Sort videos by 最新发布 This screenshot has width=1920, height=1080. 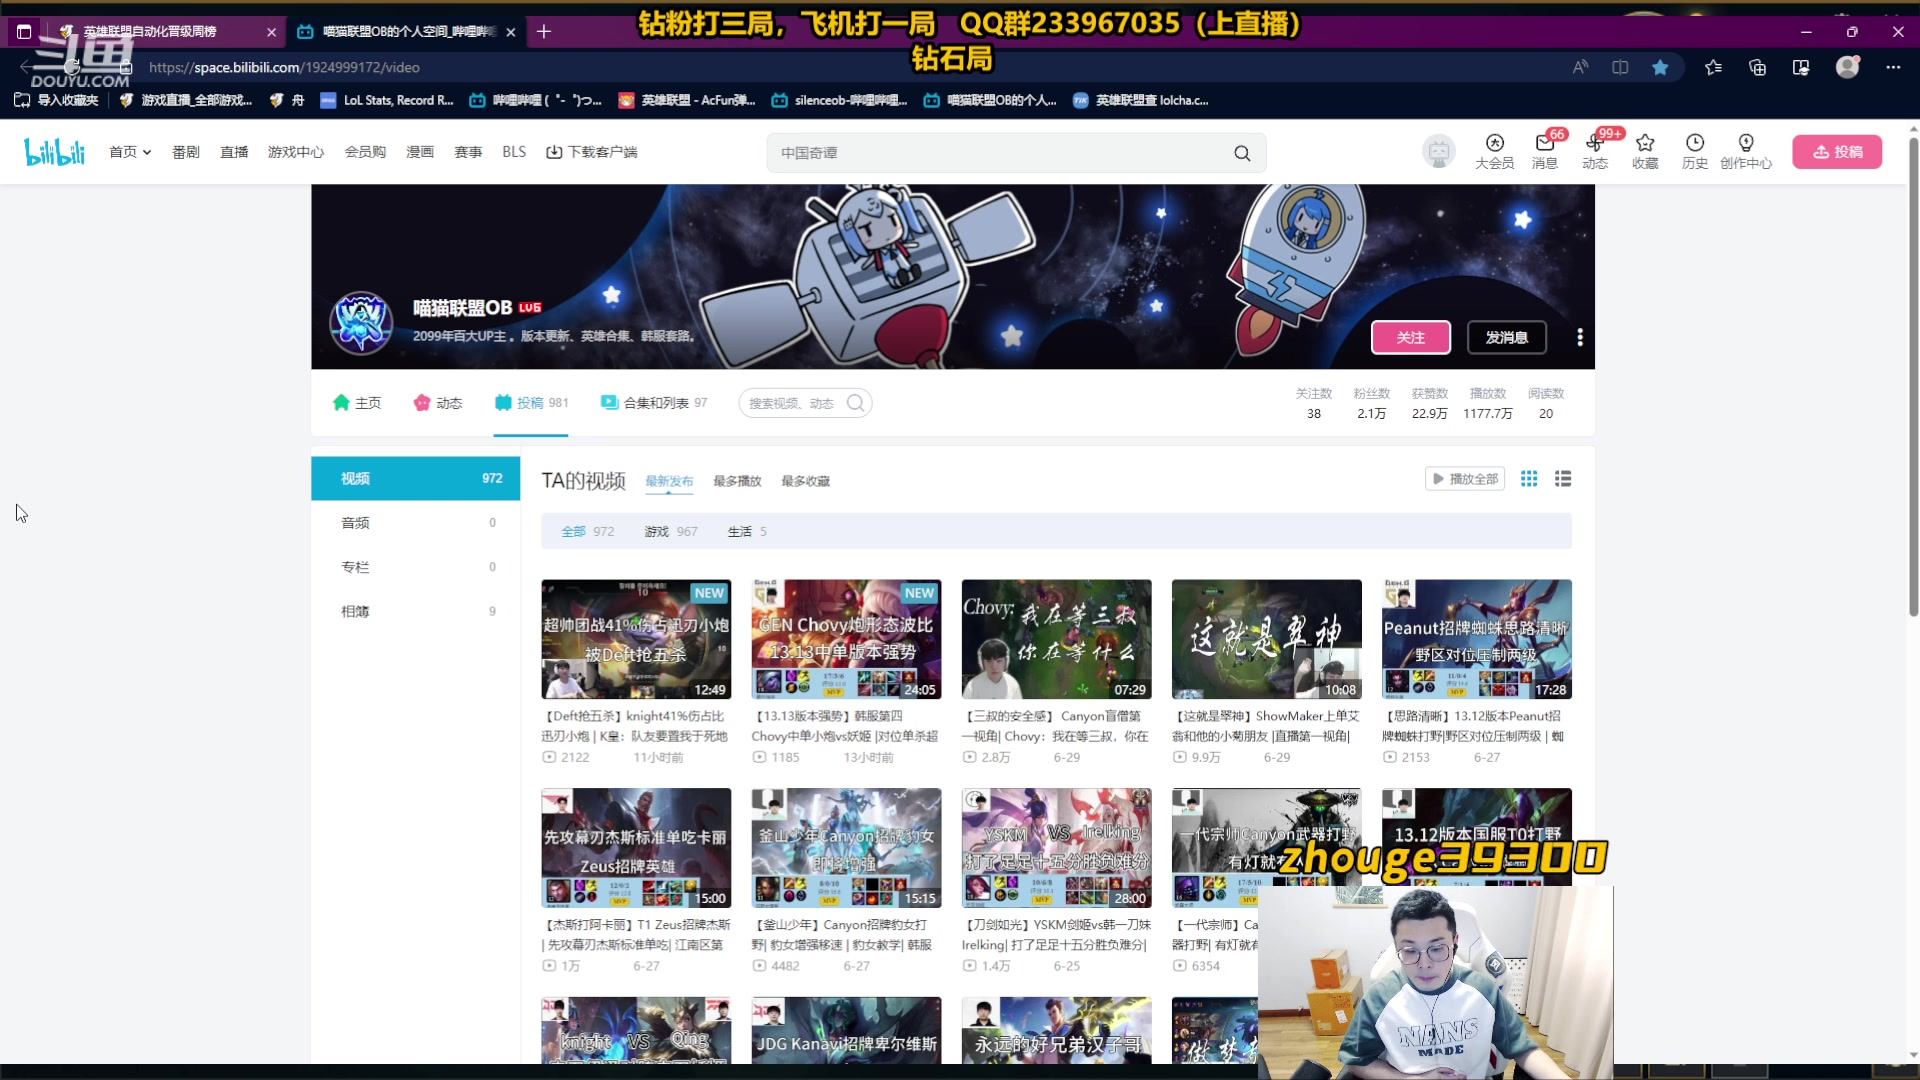click(669, 481)
